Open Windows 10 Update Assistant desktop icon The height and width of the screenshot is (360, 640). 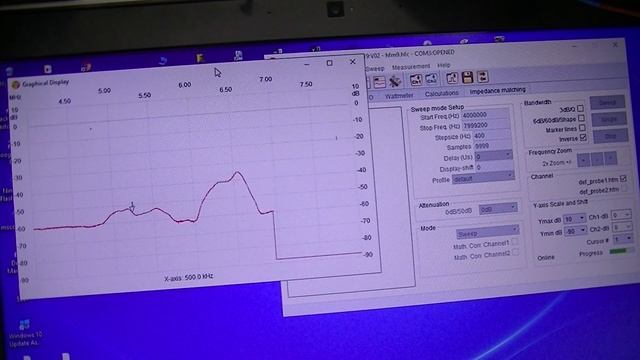24,333
